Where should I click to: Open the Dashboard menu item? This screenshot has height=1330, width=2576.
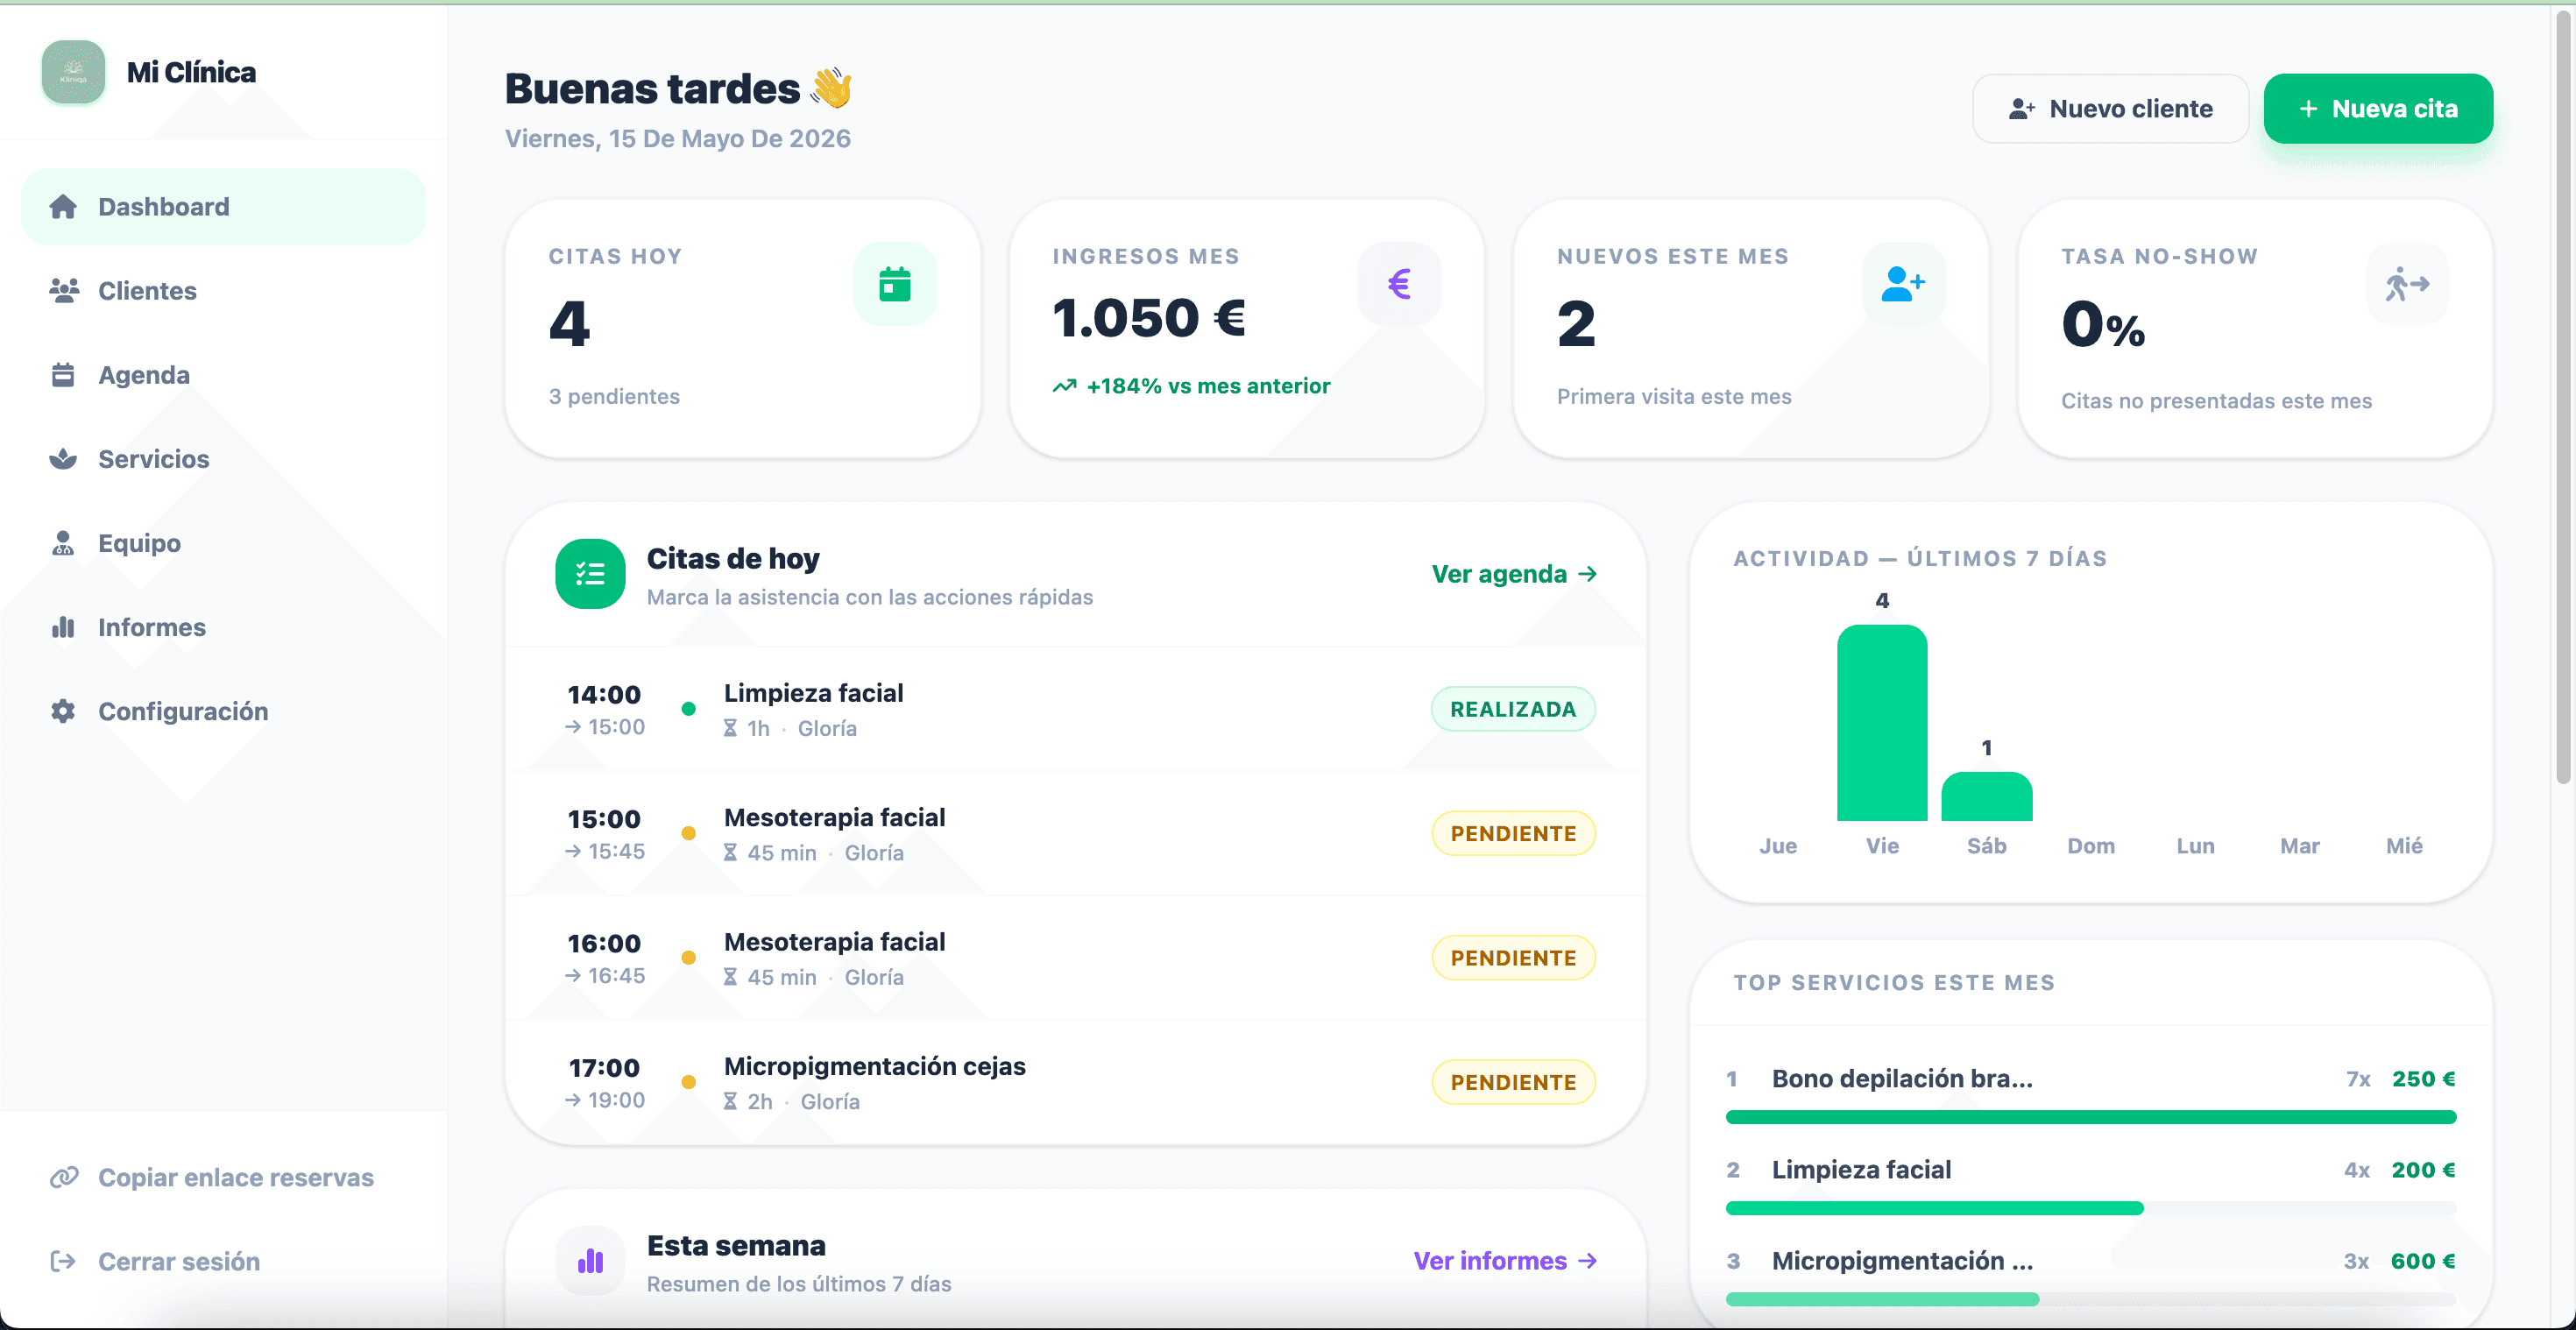(x=223, y=207)
